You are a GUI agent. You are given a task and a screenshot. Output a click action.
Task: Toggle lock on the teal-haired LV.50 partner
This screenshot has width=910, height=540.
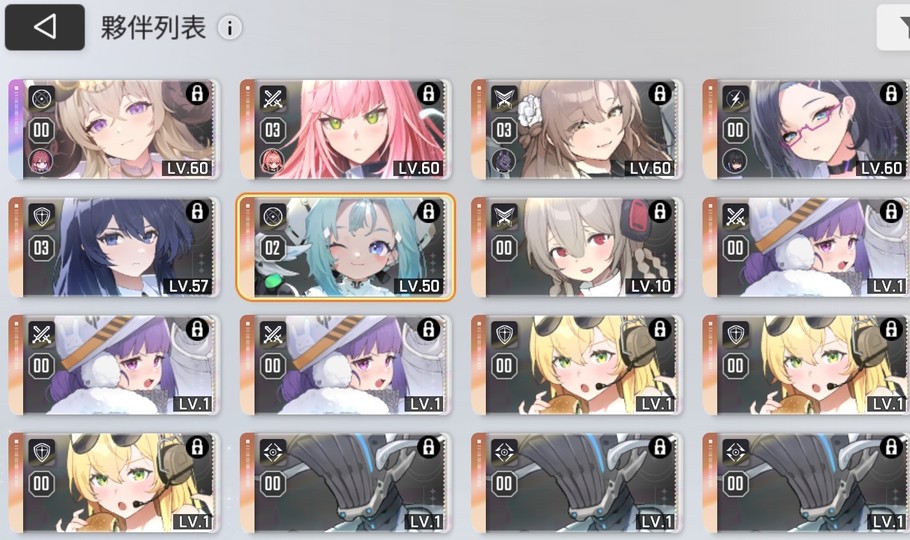click(428, 211)
